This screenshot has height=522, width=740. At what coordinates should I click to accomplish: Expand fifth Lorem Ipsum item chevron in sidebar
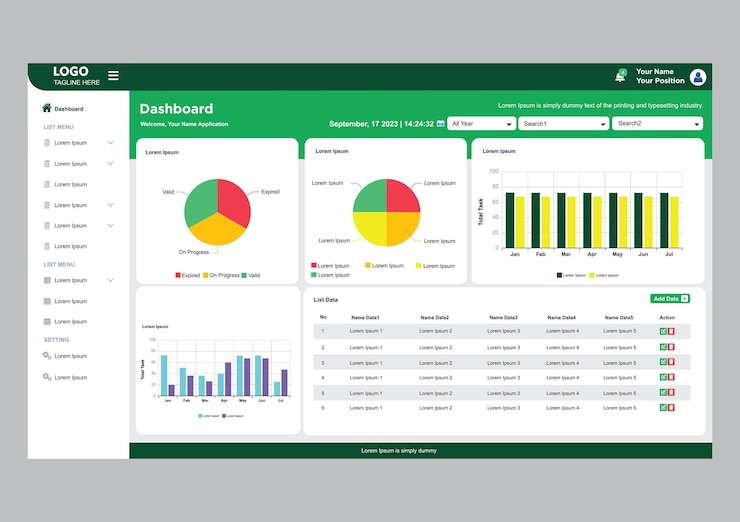click(110, 226)
